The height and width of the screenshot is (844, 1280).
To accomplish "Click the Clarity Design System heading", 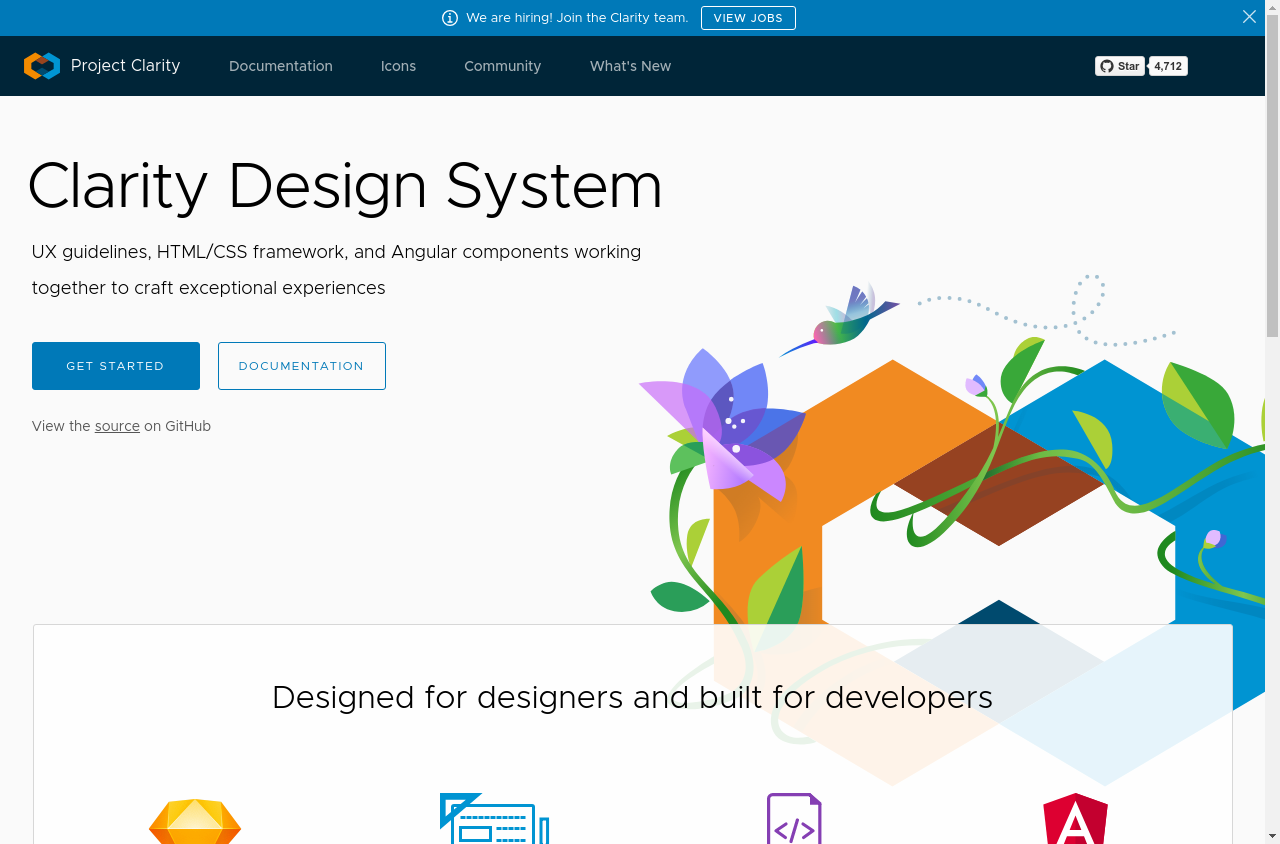I will point(345,187).
